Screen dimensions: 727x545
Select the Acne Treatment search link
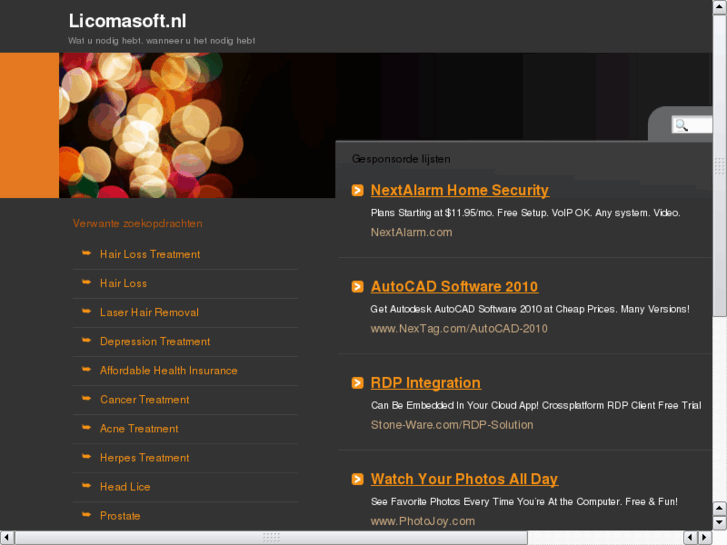(x=139, y=429)
